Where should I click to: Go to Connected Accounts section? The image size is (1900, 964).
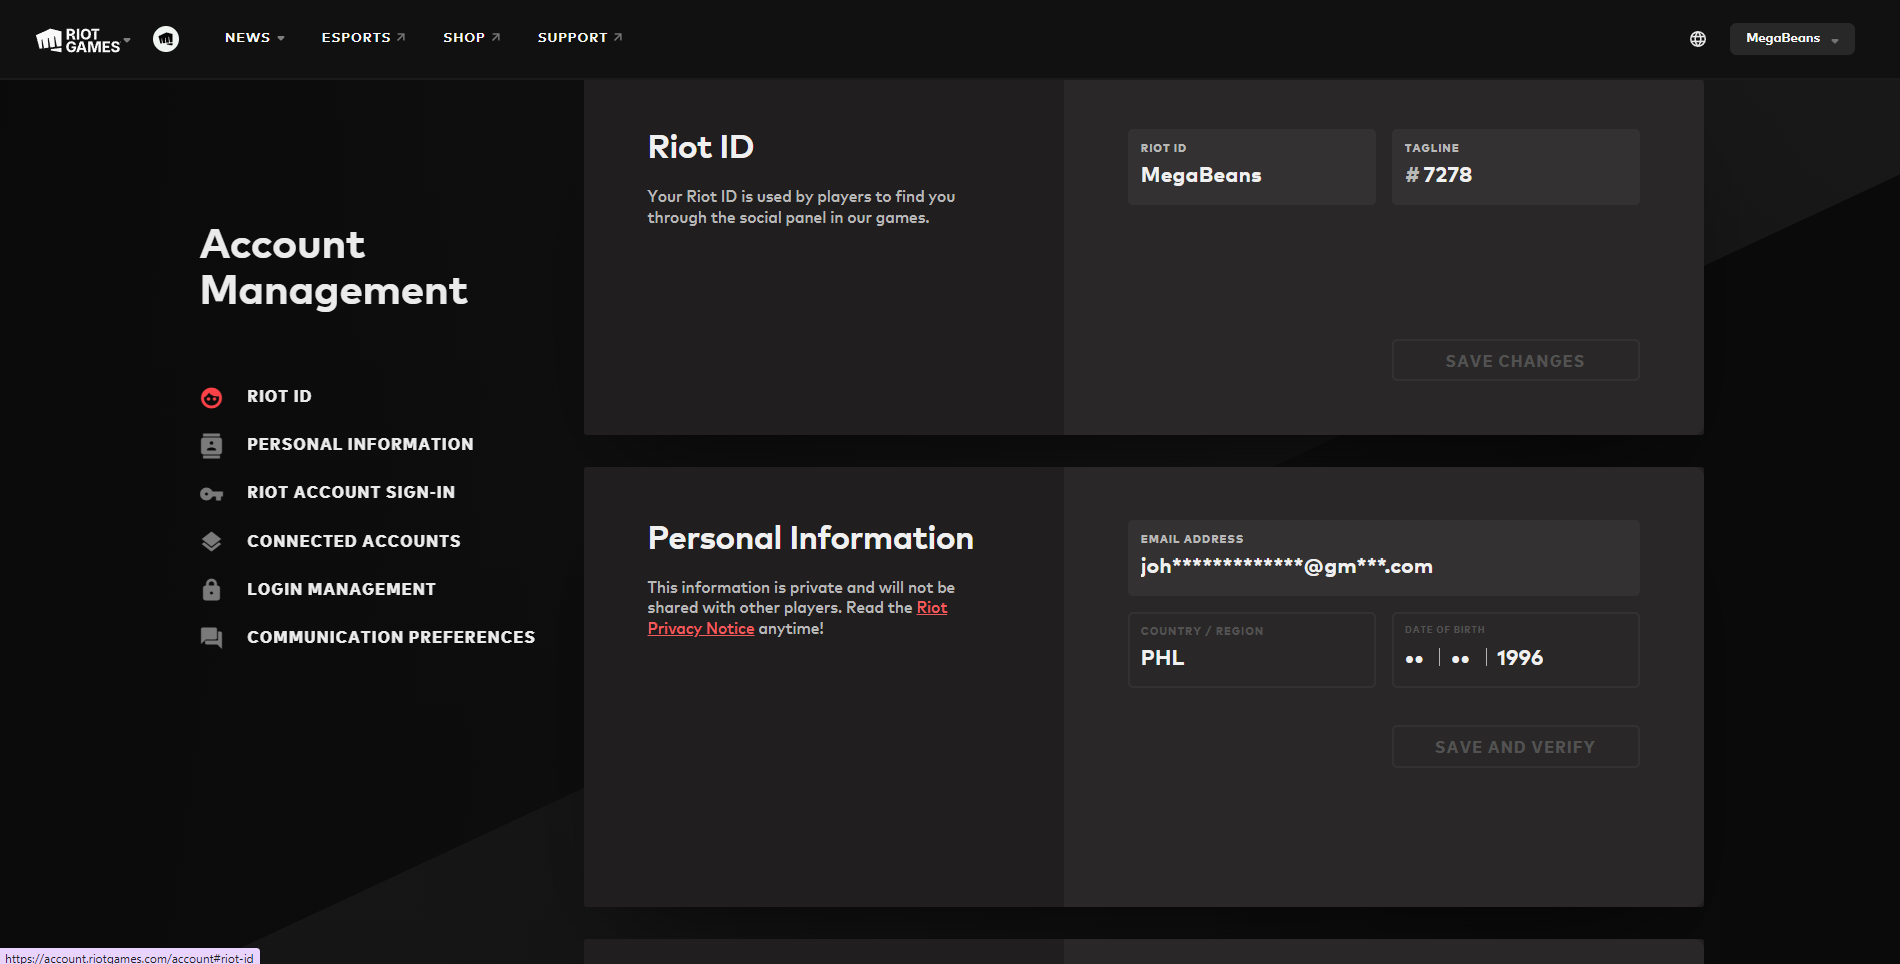point(354,541)
